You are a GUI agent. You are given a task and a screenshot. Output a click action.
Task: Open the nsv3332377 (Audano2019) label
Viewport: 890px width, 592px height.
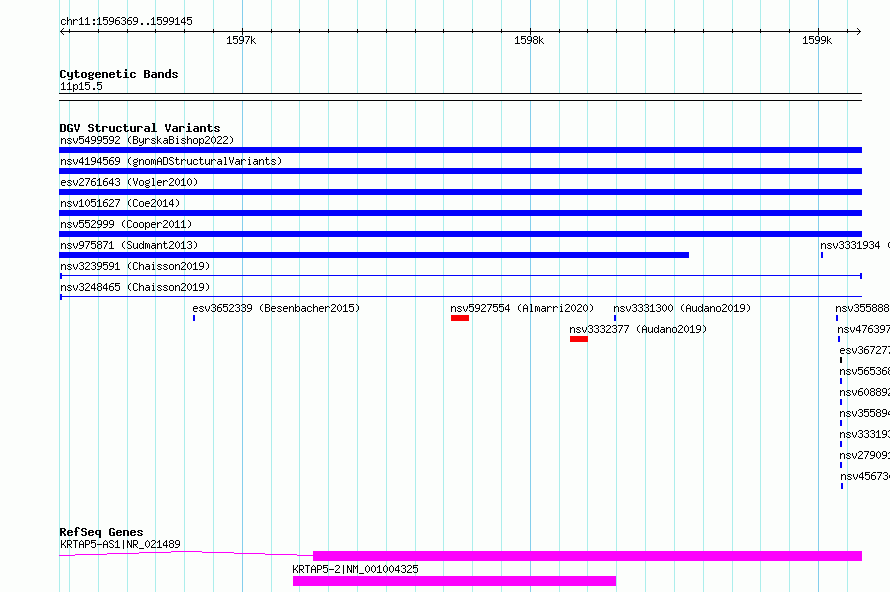(x=638, y=329)
